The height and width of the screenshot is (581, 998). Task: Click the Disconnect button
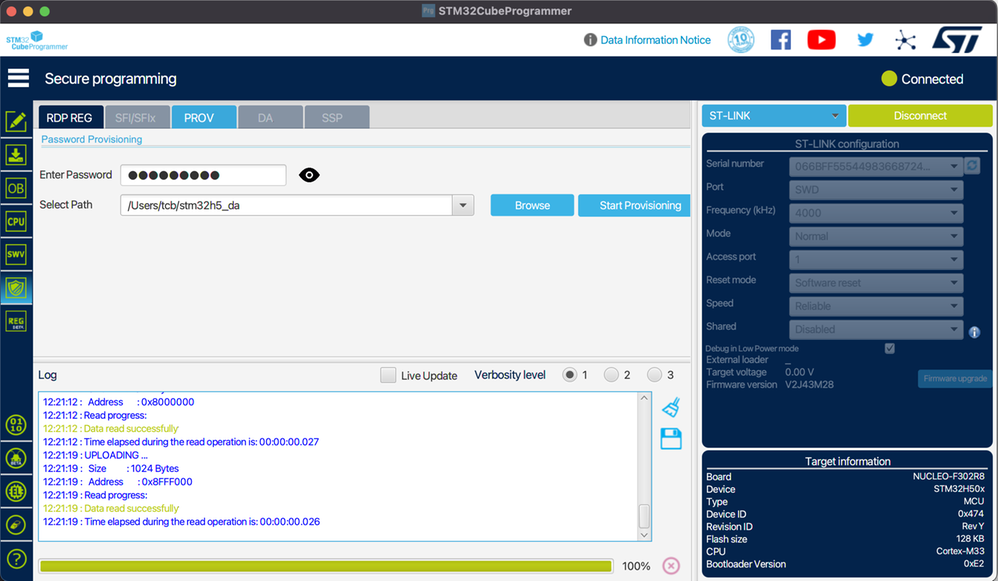[920, 116]
